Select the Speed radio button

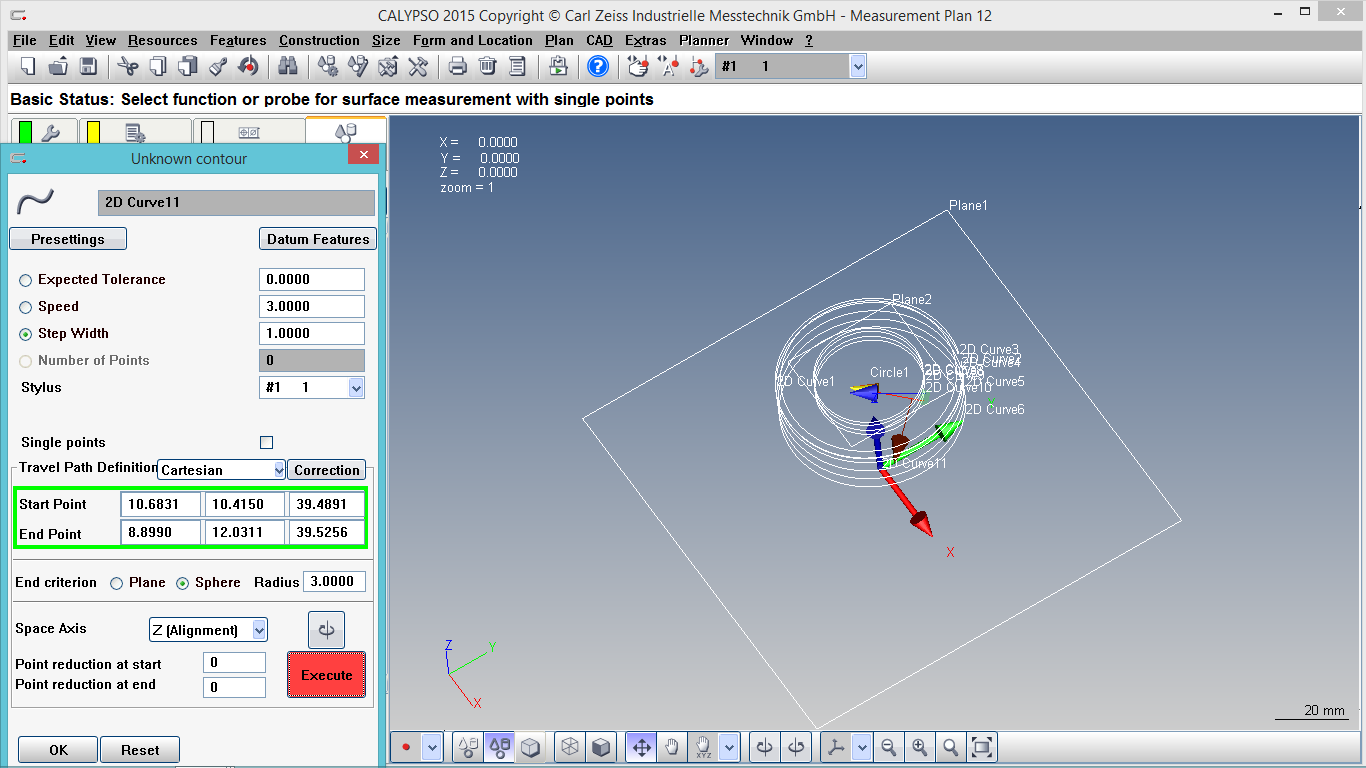26,307
